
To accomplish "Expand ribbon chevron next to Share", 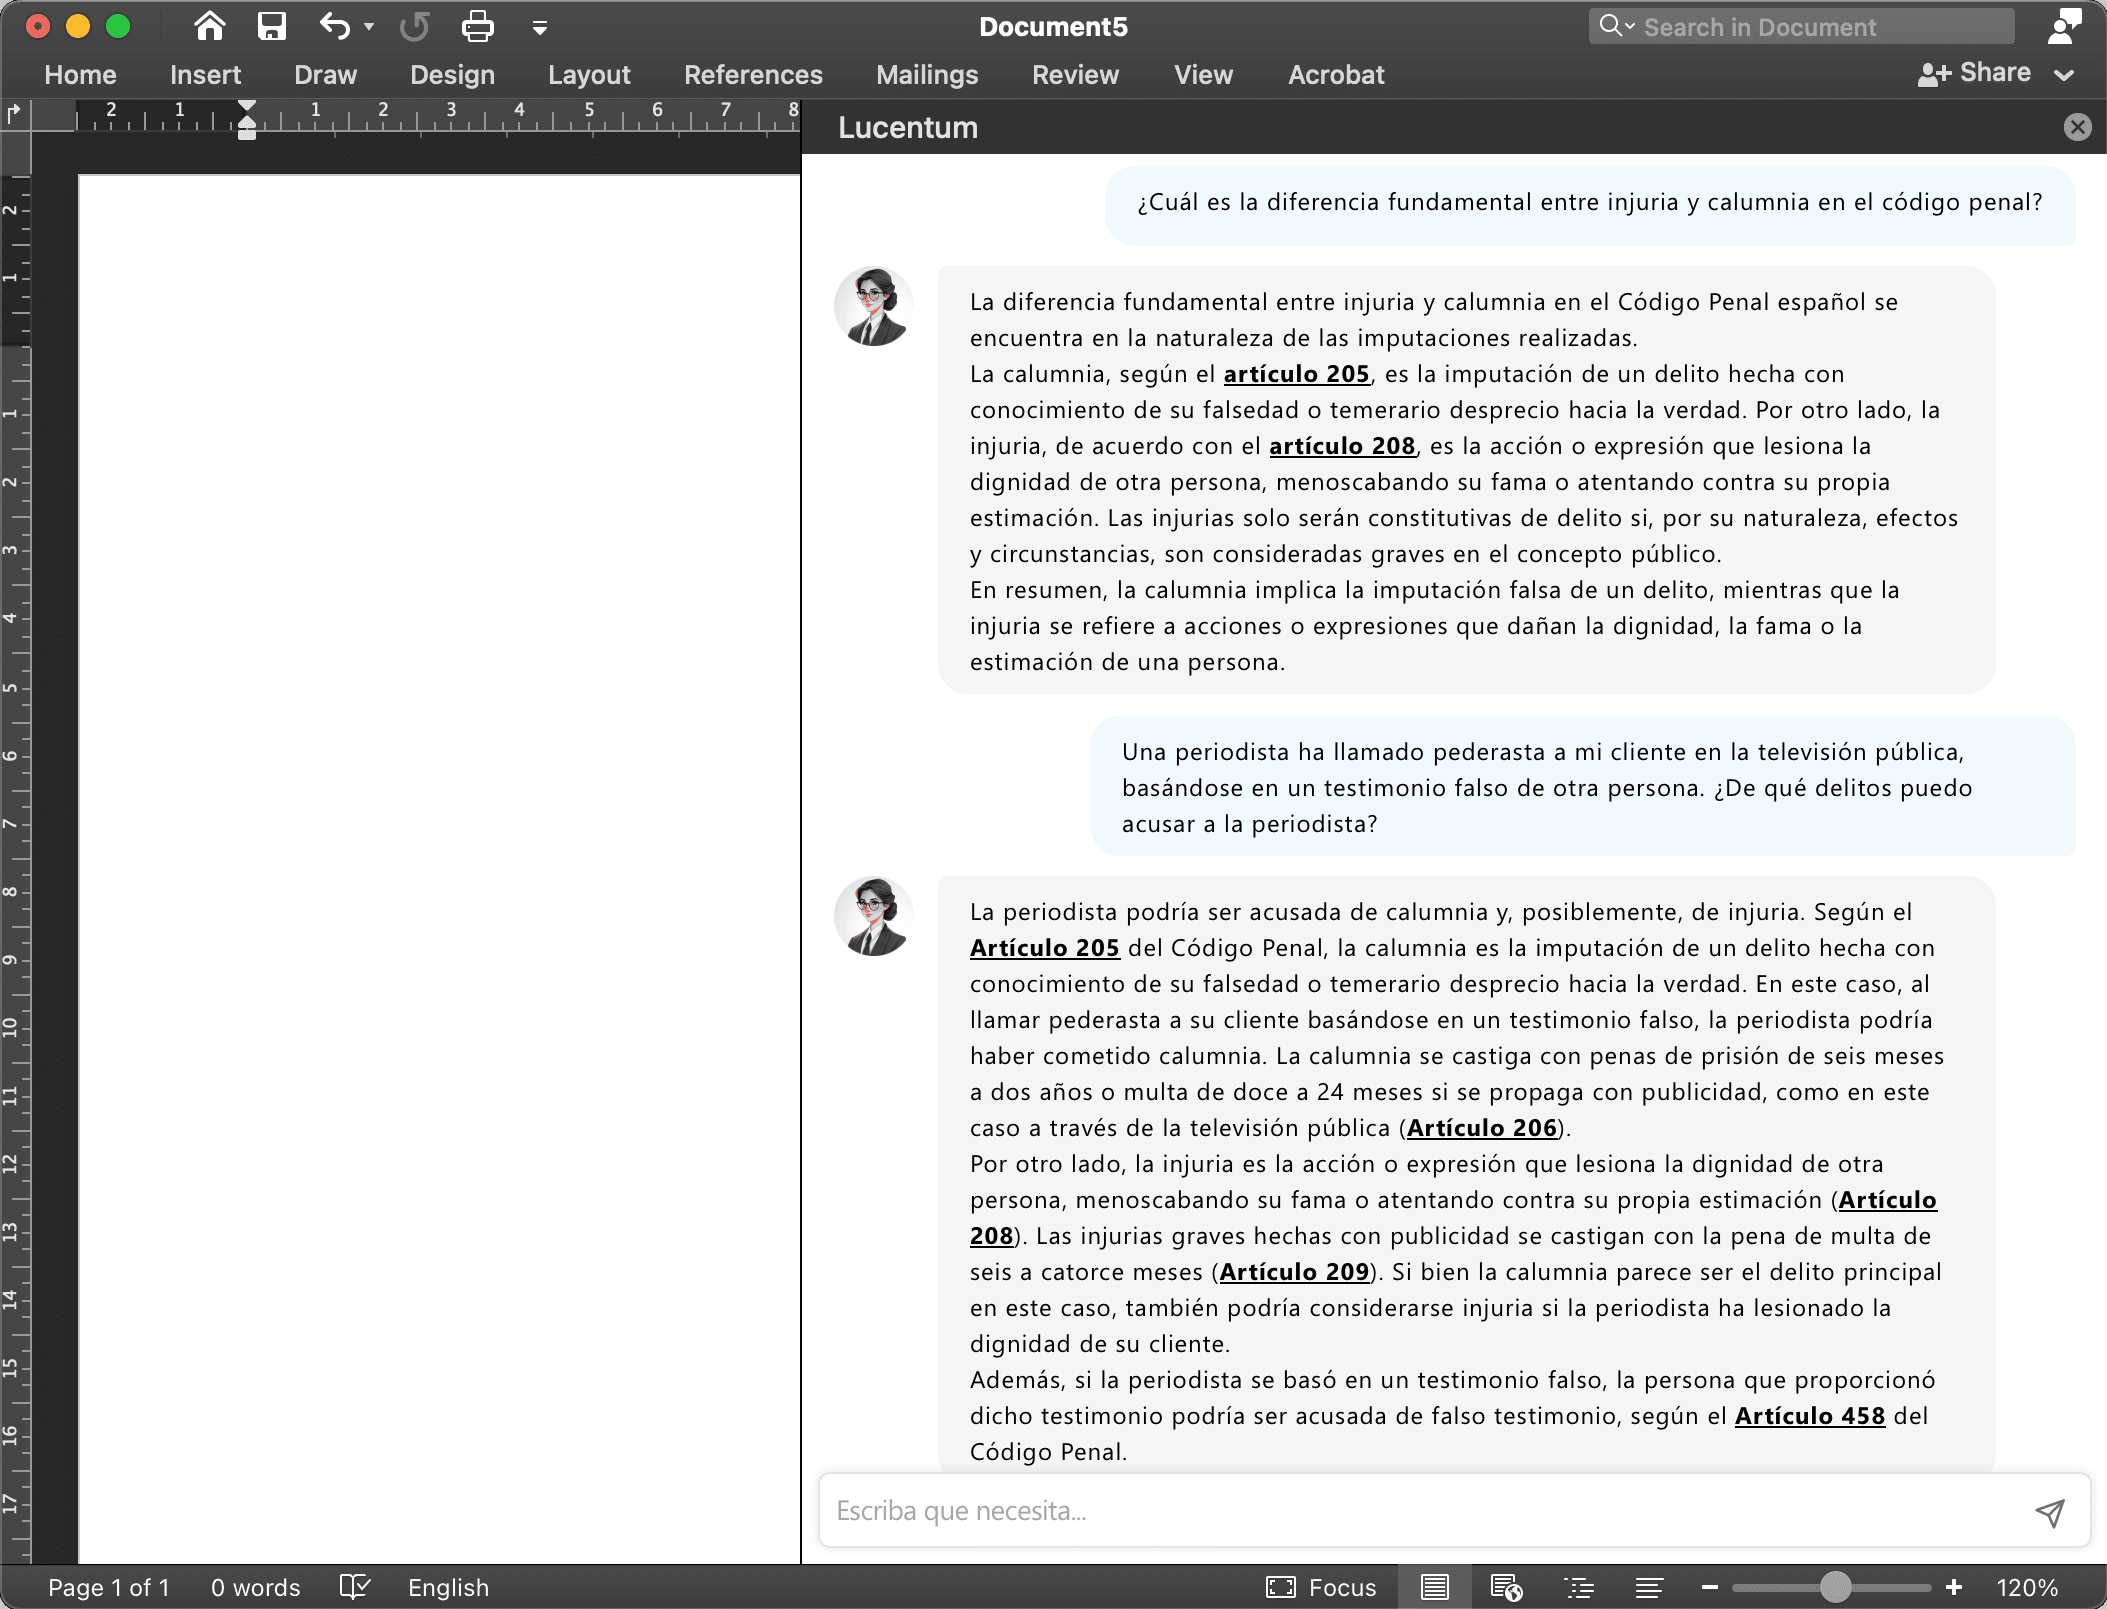I will tap(2064, 74).
